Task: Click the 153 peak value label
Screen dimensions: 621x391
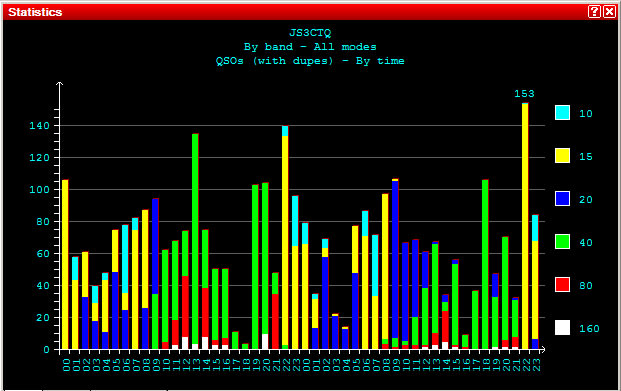Action: pyautogui.click(x=524, y=94)
